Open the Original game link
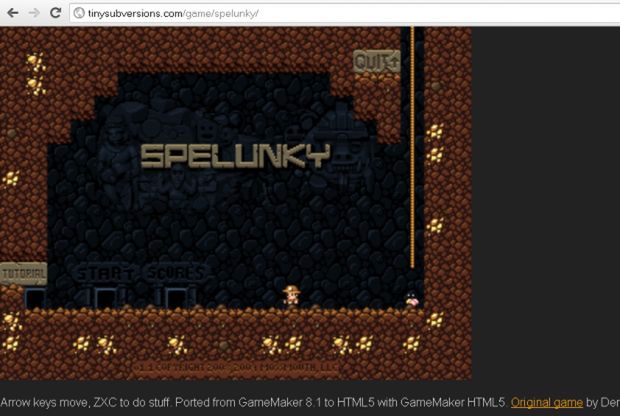The image size is (620, 416). (546, 403)
